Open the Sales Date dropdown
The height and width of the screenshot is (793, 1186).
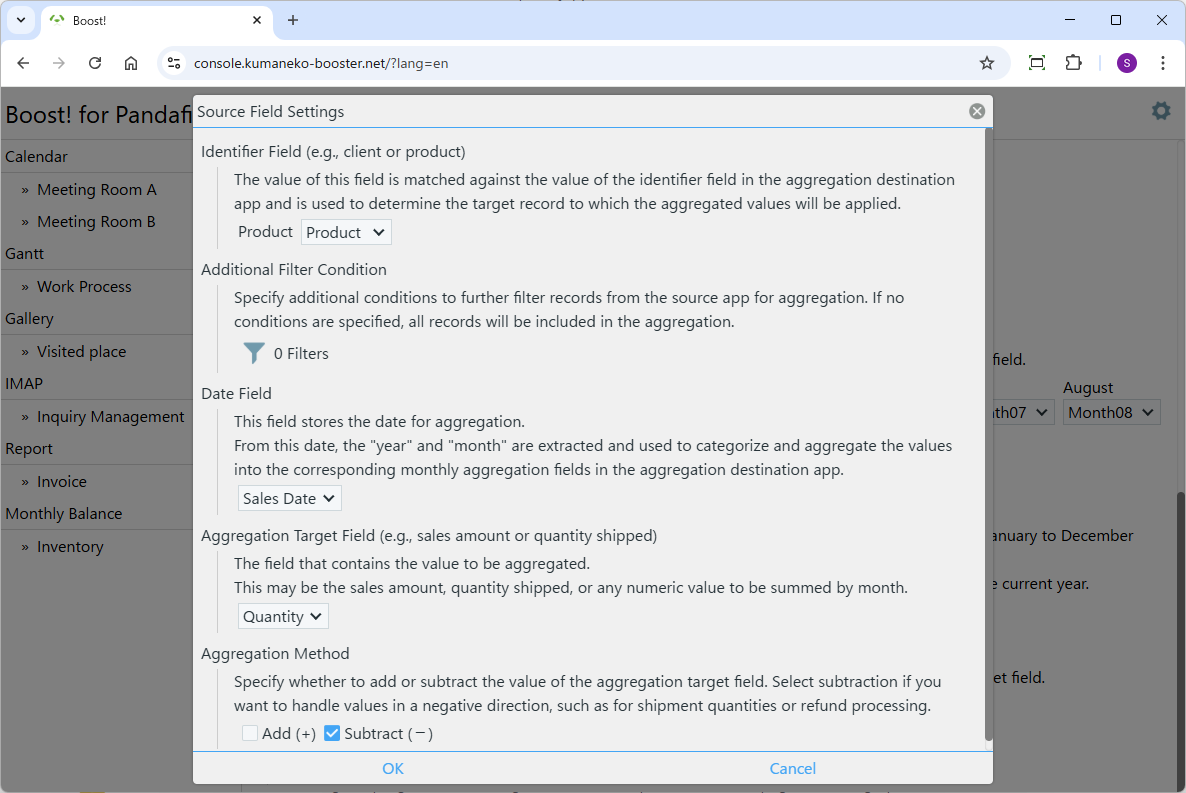(290, 499)
